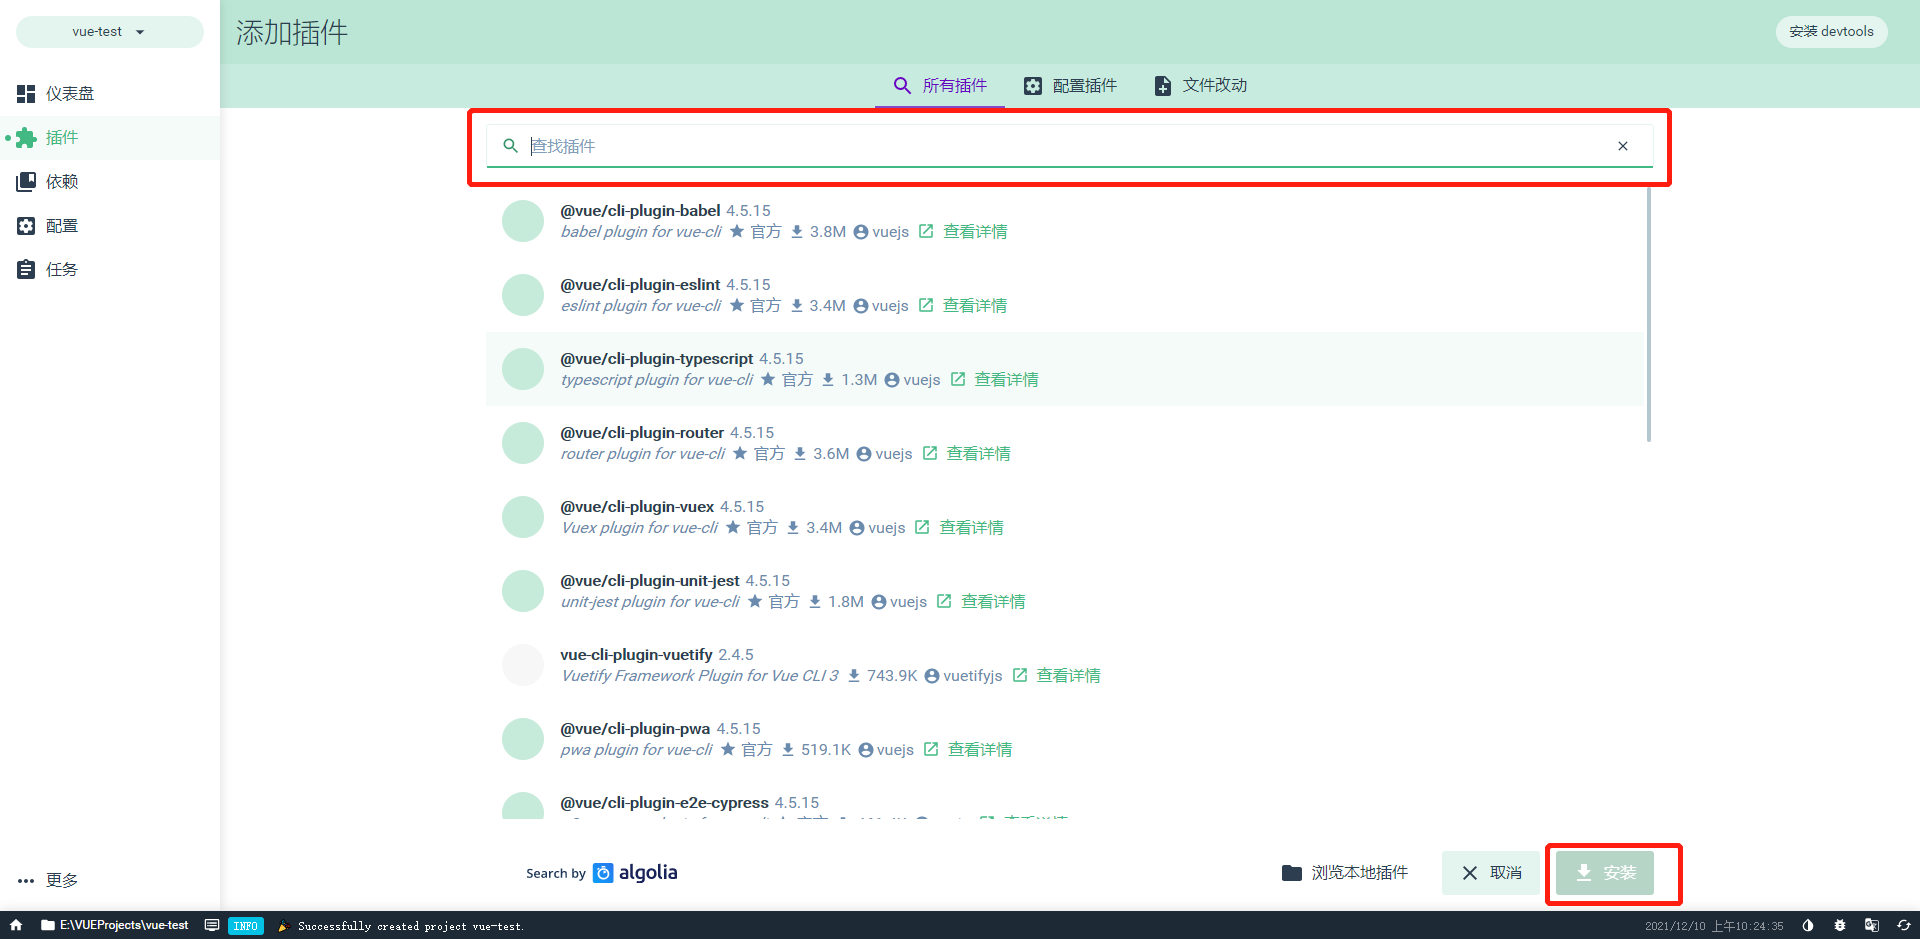Image resolution: width=1920 pixels, height=939 pixels.
Task: Click the bug report icon in status bar
Action: coord(1840,925)
